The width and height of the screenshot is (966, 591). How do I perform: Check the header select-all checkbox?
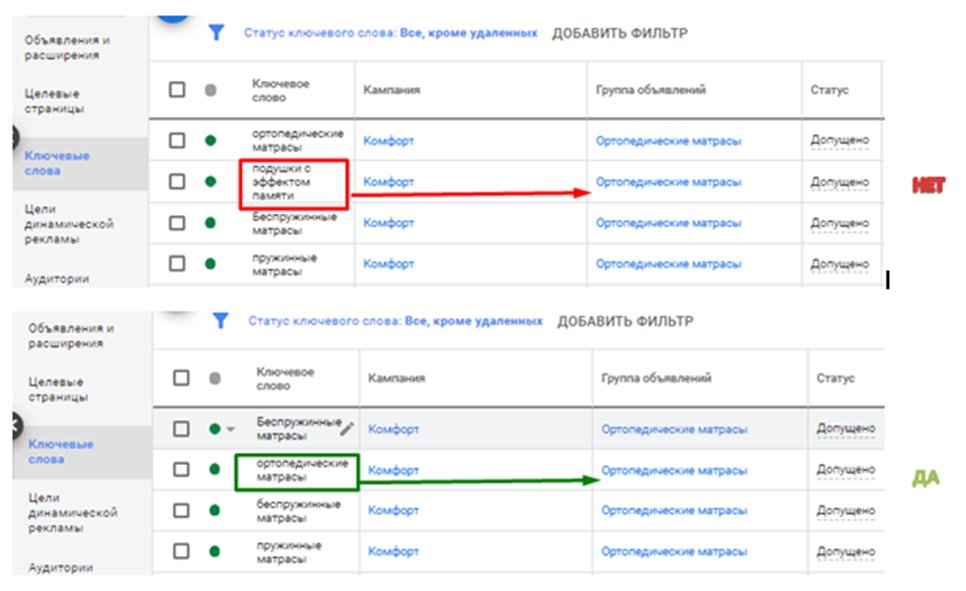(177, 88)
